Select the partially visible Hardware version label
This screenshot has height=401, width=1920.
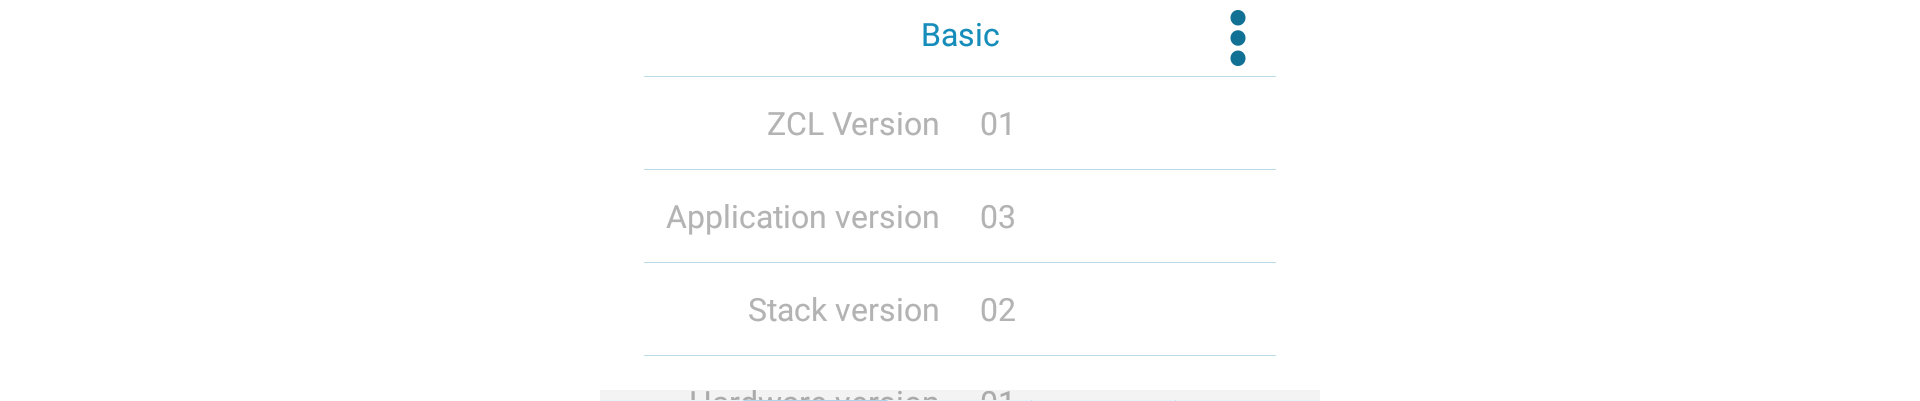(813, 396)
